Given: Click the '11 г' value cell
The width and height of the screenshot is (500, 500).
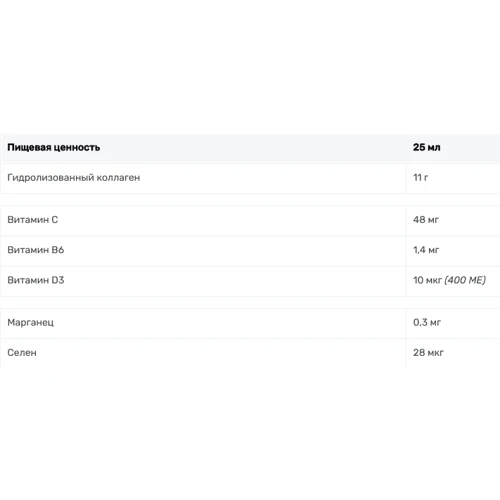Looking at the screenshot, I should point(420,177).
